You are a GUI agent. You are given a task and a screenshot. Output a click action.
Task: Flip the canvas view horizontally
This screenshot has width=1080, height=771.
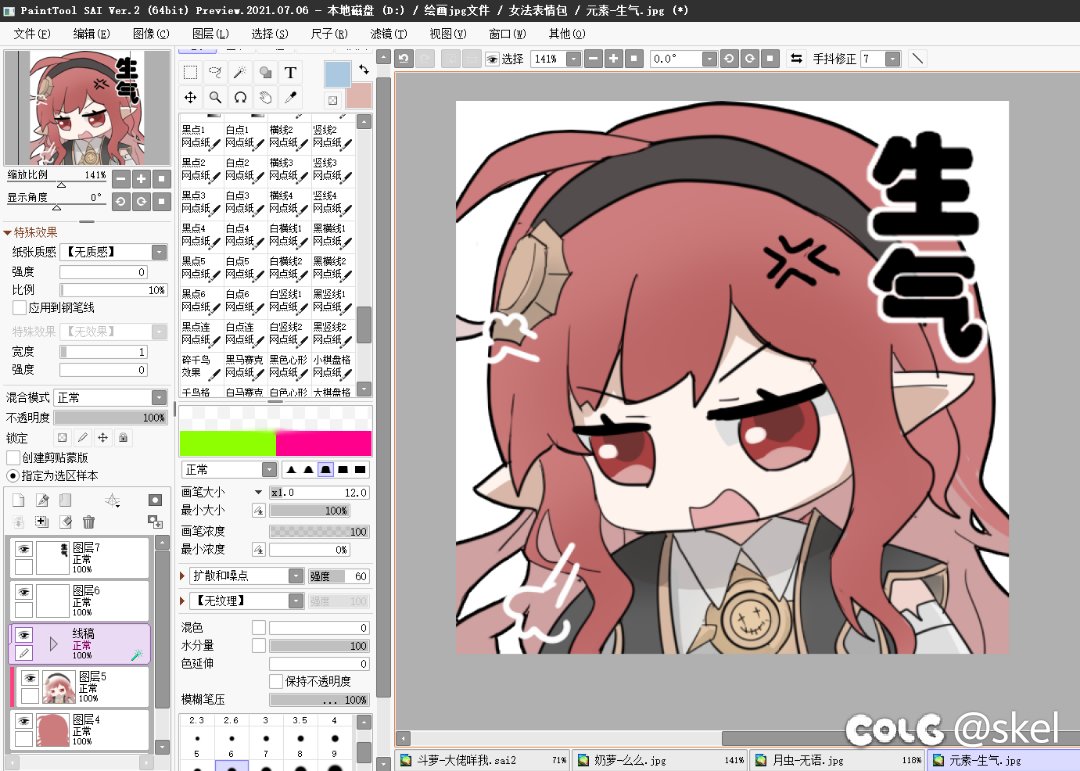coord(796,59)
